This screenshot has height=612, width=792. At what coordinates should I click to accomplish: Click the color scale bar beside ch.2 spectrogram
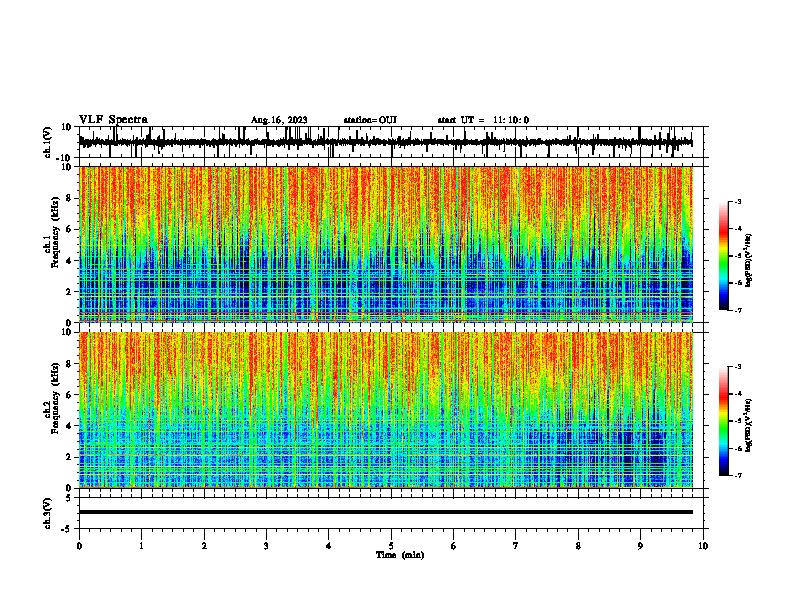(724, 421)
